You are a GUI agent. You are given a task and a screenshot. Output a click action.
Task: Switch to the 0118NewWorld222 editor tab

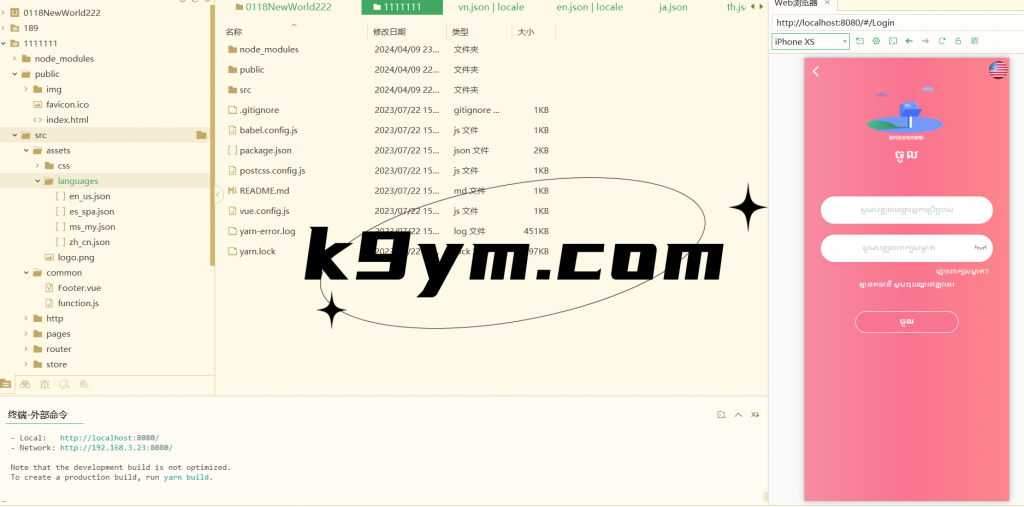point(282,7)
